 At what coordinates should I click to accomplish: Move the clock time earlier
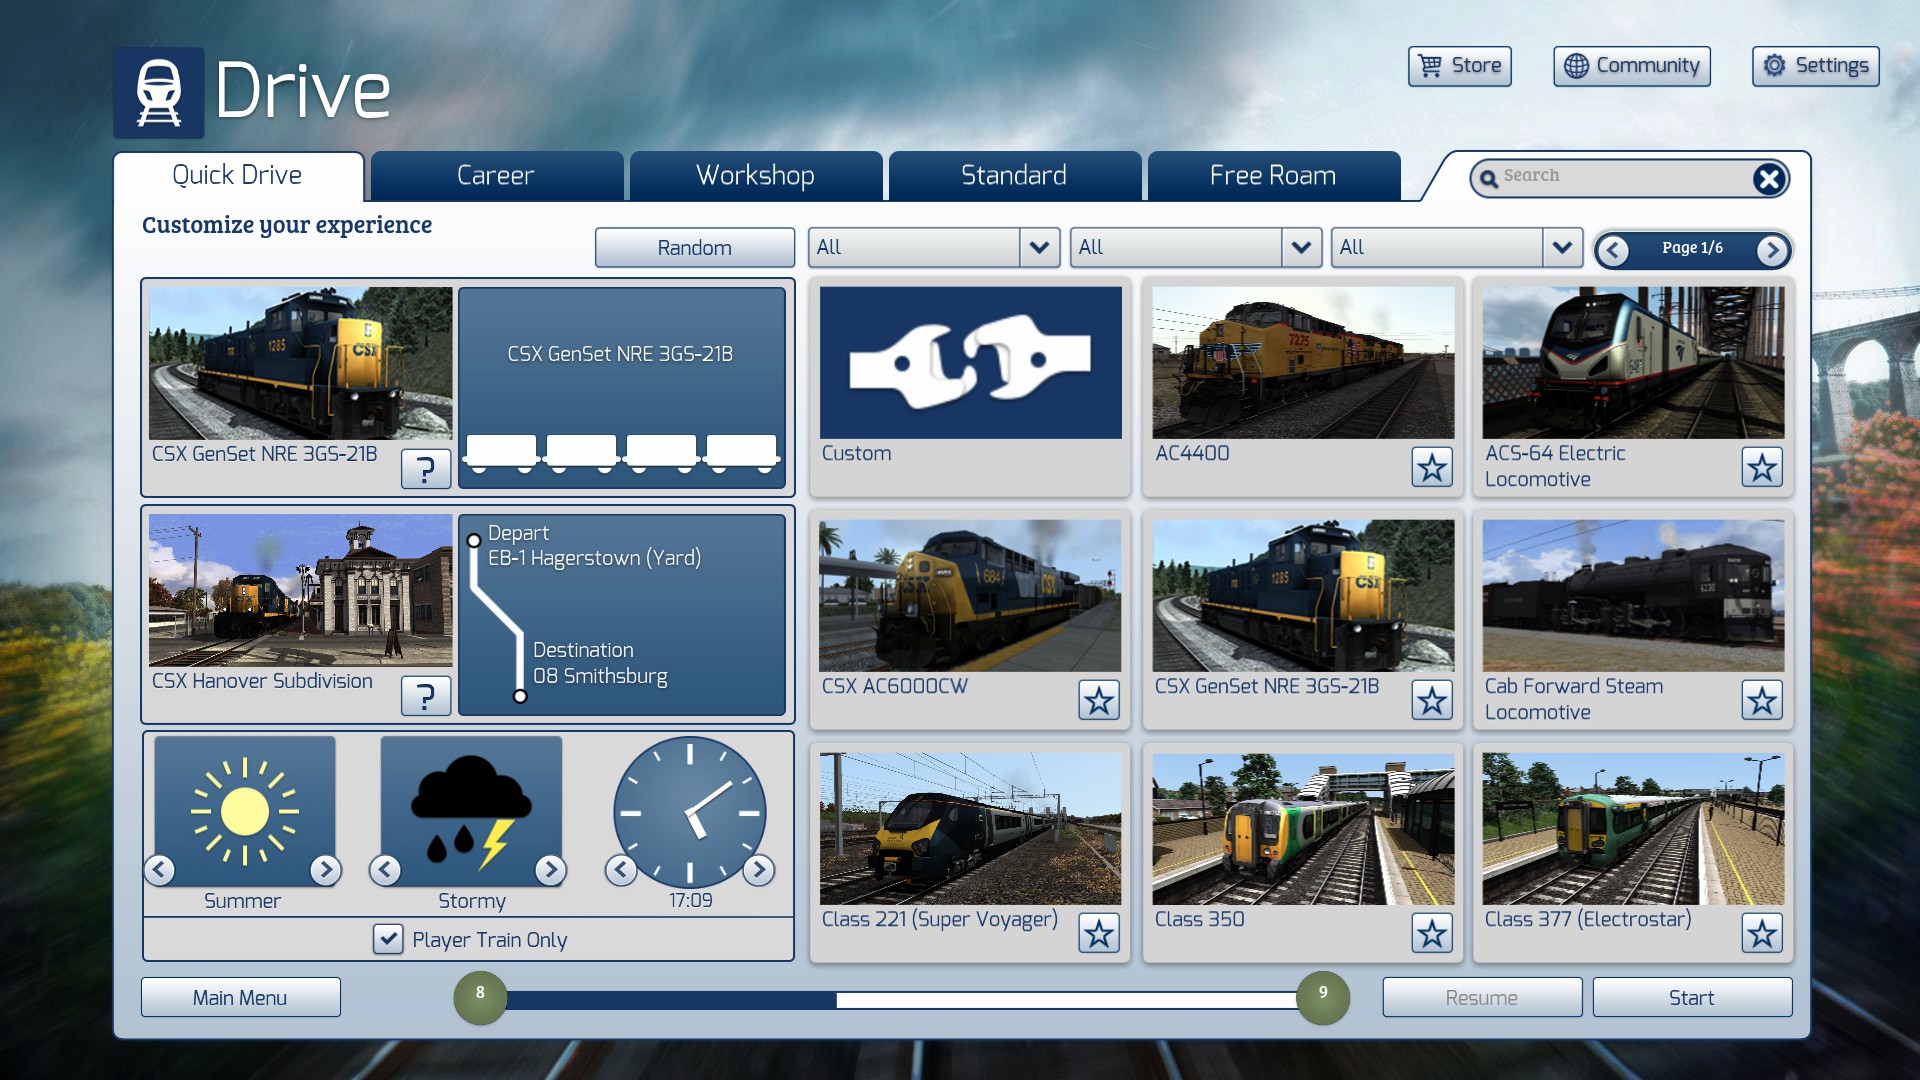pyautogui.click(x=621, y=870)
